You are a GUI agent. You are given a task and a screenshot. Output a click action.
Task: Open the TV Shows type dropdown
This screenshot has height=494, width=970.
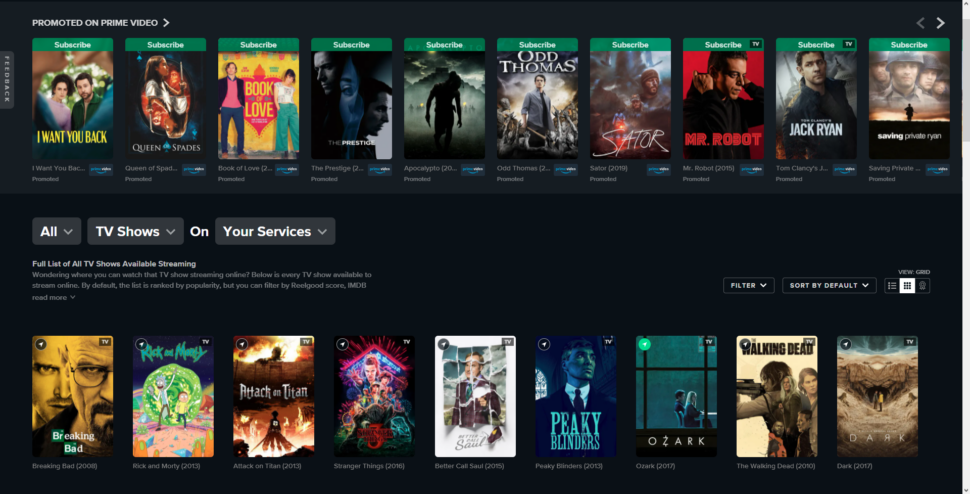(x=135, y=231)
